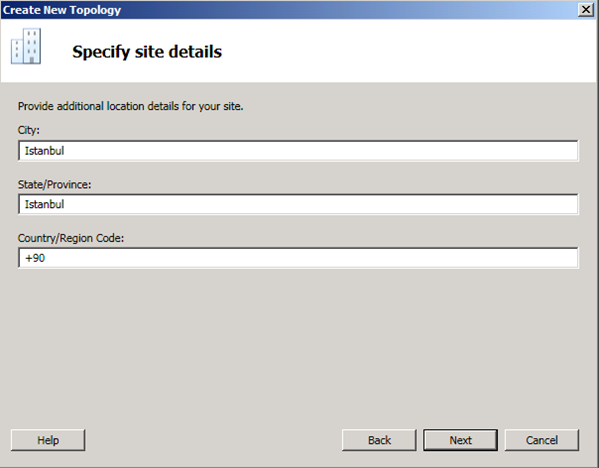Place cursor on +90 text in code field

pos(35,258)
